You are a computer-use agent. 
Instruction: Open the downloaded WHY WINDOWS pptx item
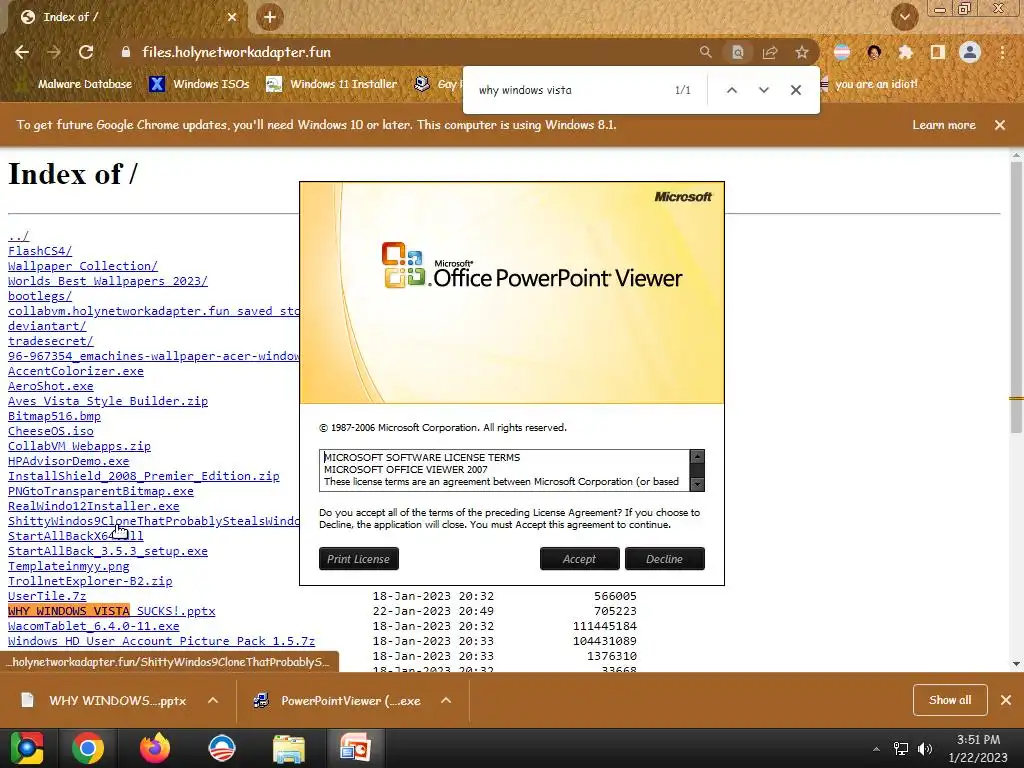click(104, 701)
